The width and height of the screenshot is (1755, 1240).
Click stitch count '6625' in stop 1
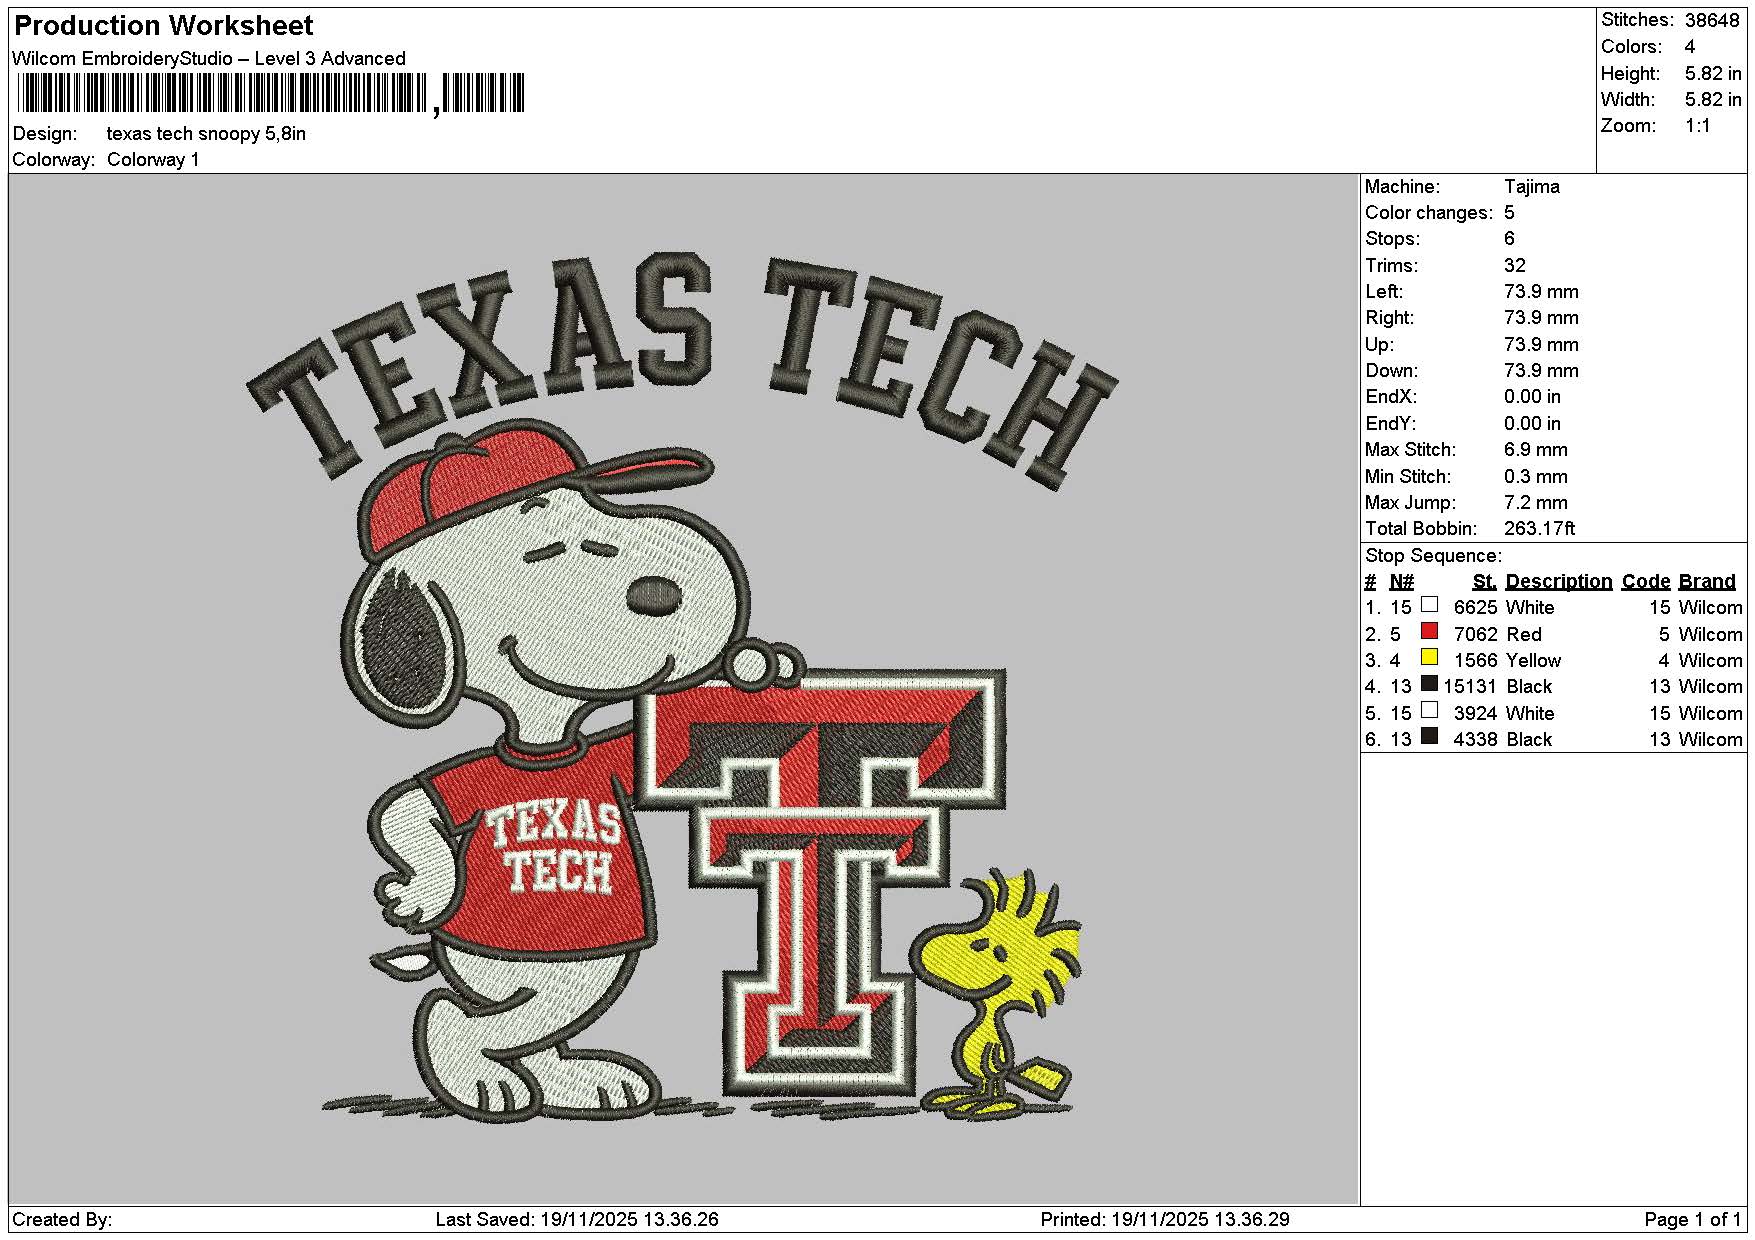[x=1475, y=607]
